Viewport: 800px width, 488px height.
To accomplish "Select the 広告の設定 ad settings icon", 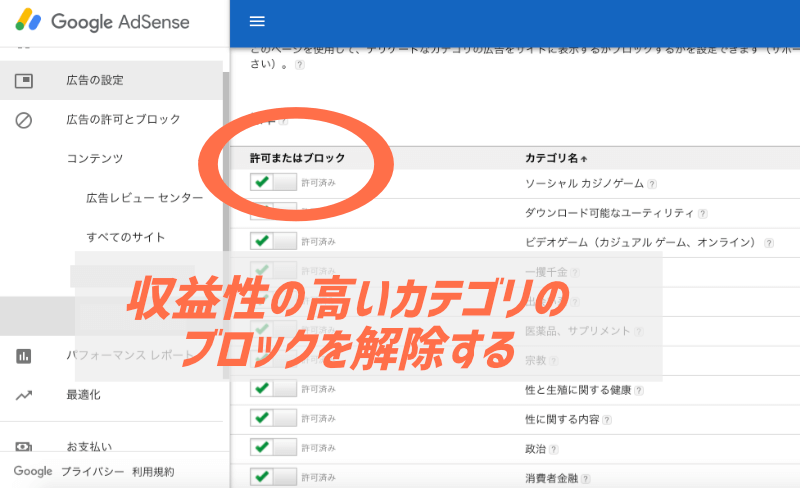I will coord(23,81).
